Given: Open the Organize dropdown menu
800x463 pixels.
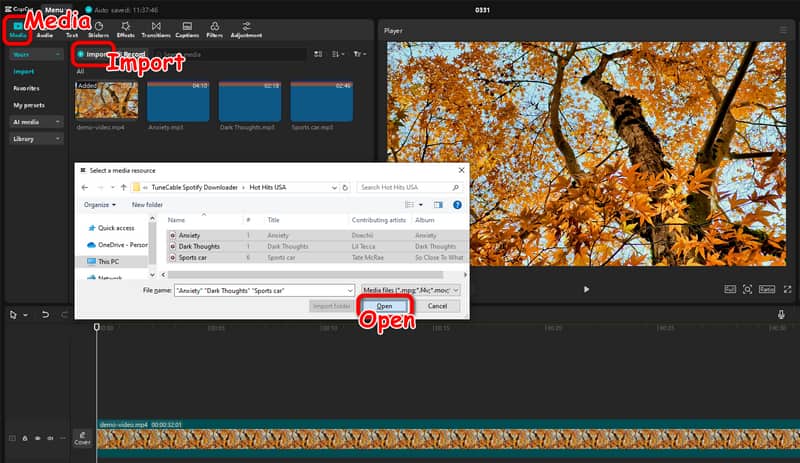Looking at the screenshot, I should [100, 205].
